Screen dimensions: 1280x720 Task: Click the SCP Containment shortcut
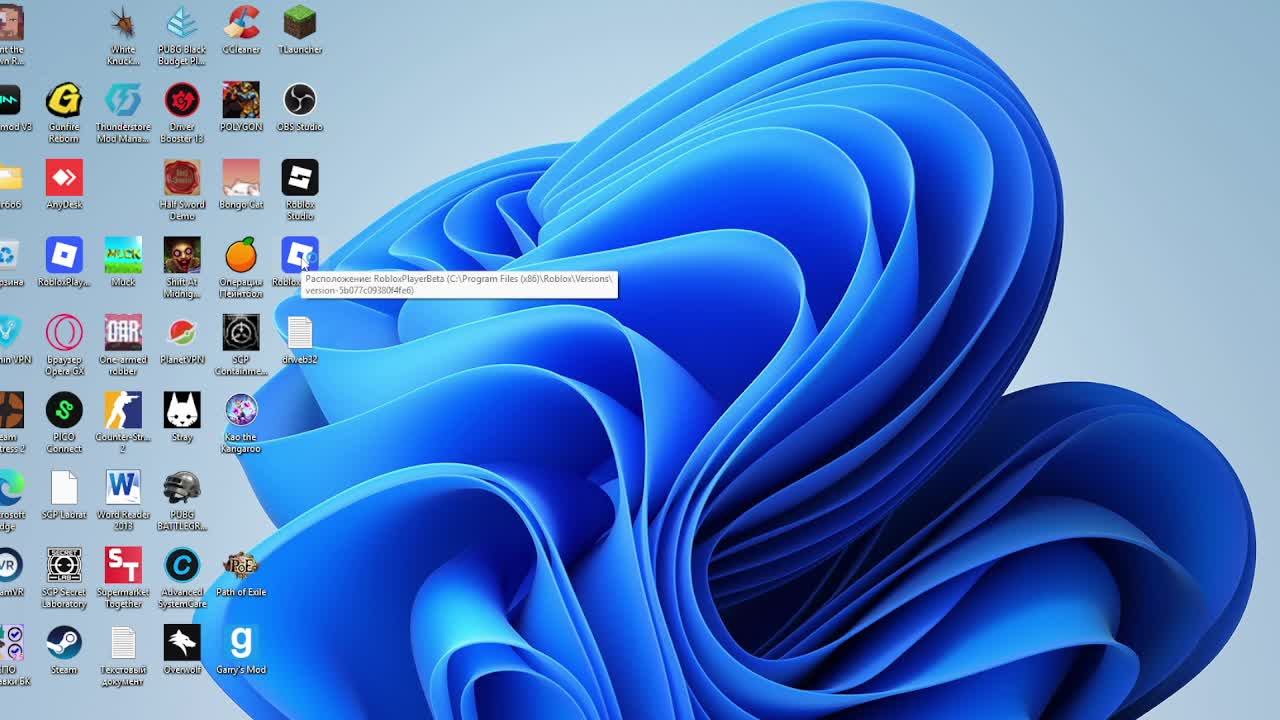[x=241, y=345]
